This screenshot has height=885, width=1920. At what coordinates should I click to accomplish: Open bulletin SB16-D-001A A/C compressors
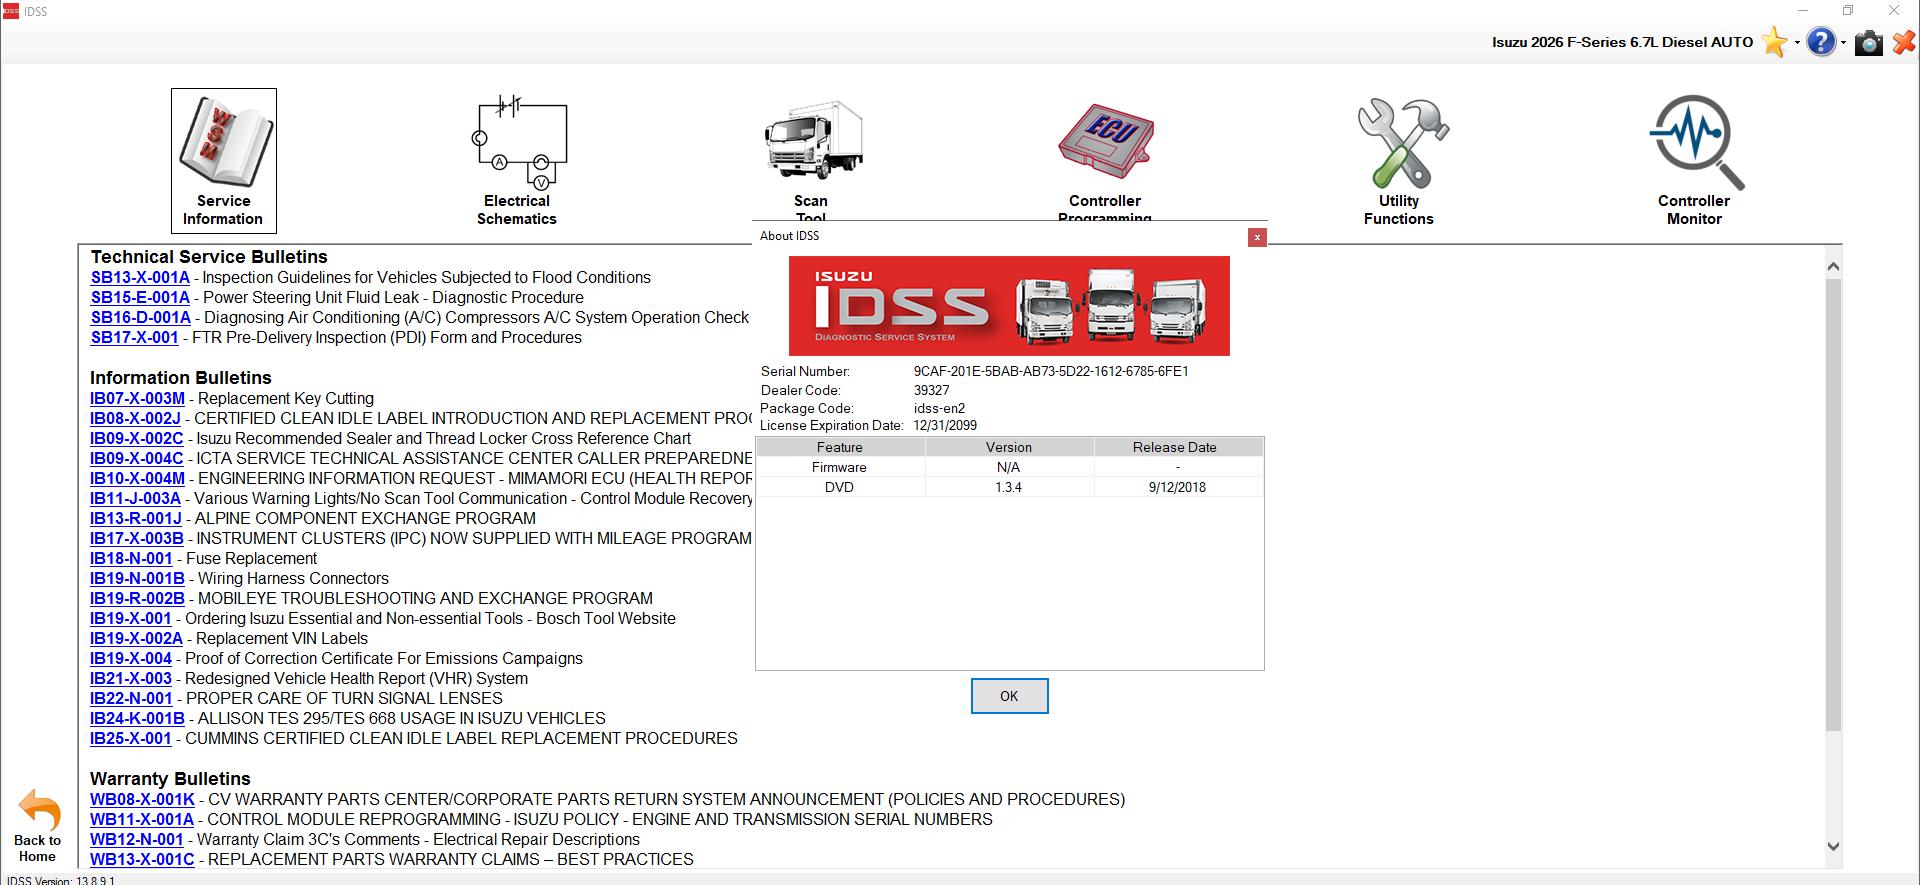tap(141, 317)
